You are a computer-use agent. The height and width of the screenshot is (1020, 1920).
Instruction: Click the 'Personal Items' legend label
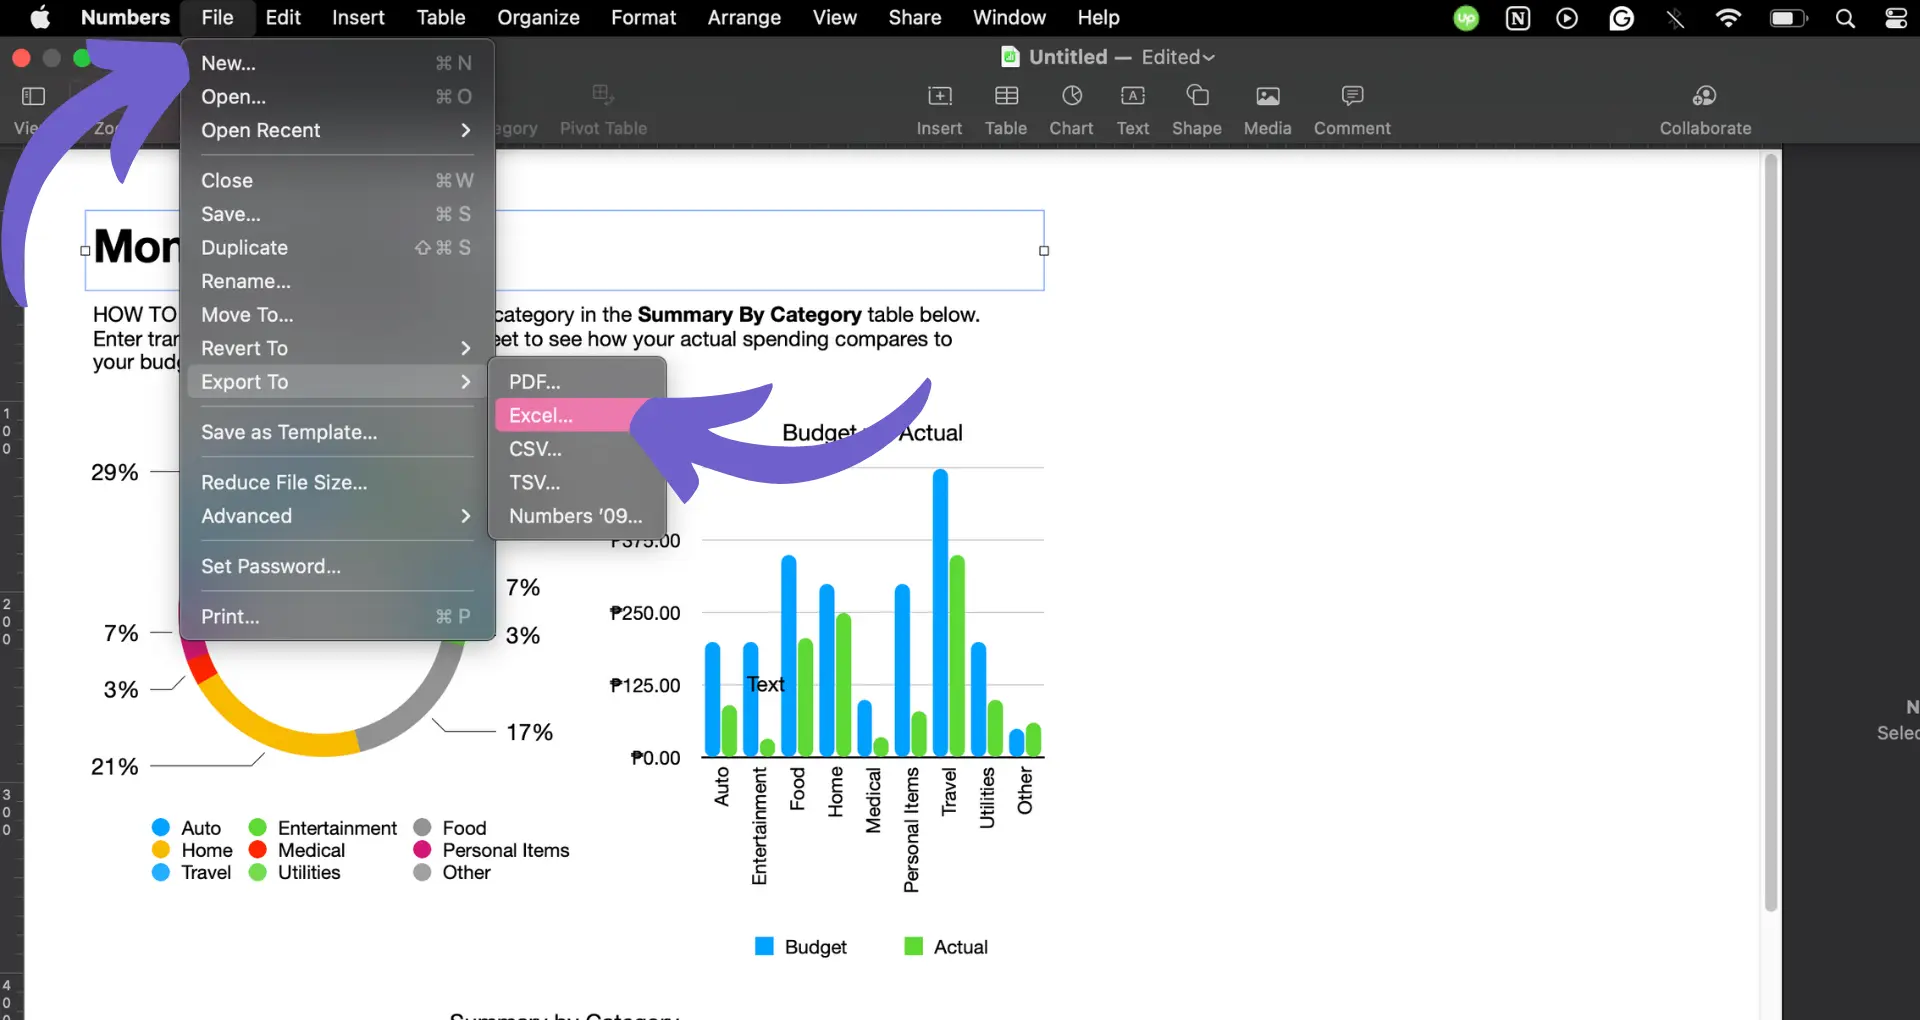tap(506, 850)
